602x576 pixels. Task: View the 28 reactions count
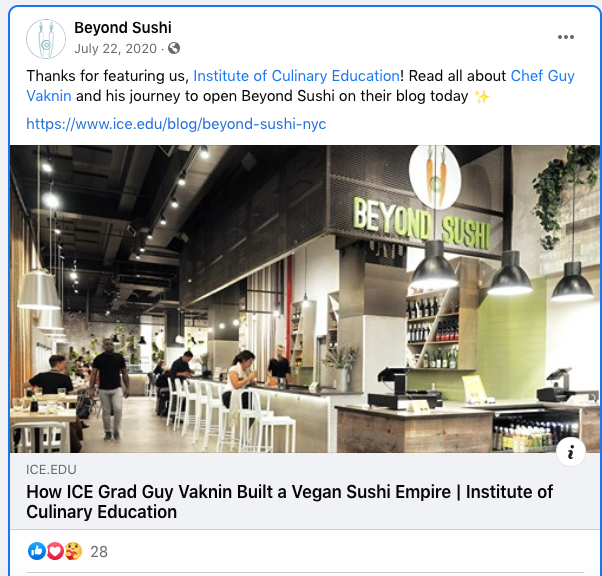coord(99,552)
